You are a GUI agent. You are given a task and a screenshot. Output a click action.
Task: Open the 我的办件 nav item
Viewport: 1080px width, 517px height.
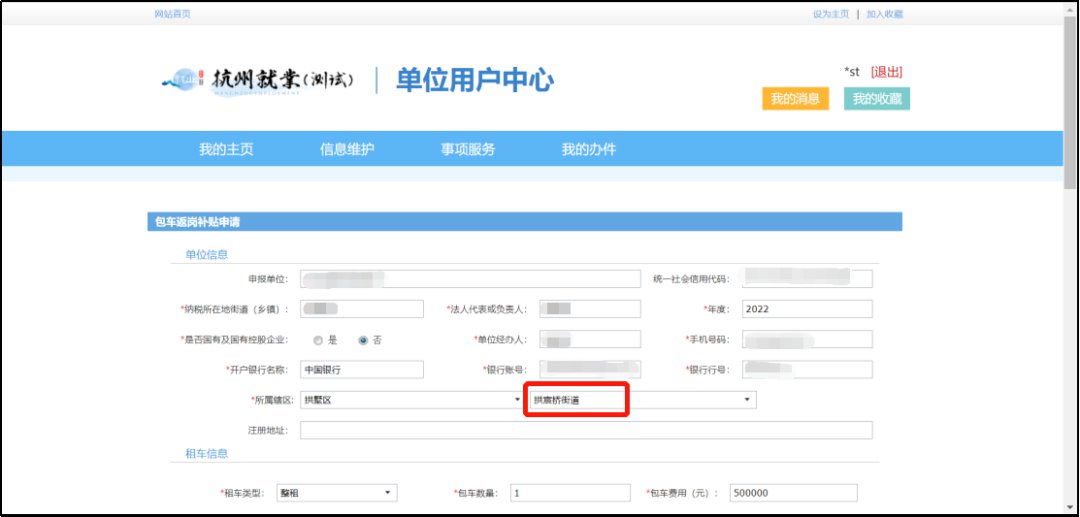589,150
